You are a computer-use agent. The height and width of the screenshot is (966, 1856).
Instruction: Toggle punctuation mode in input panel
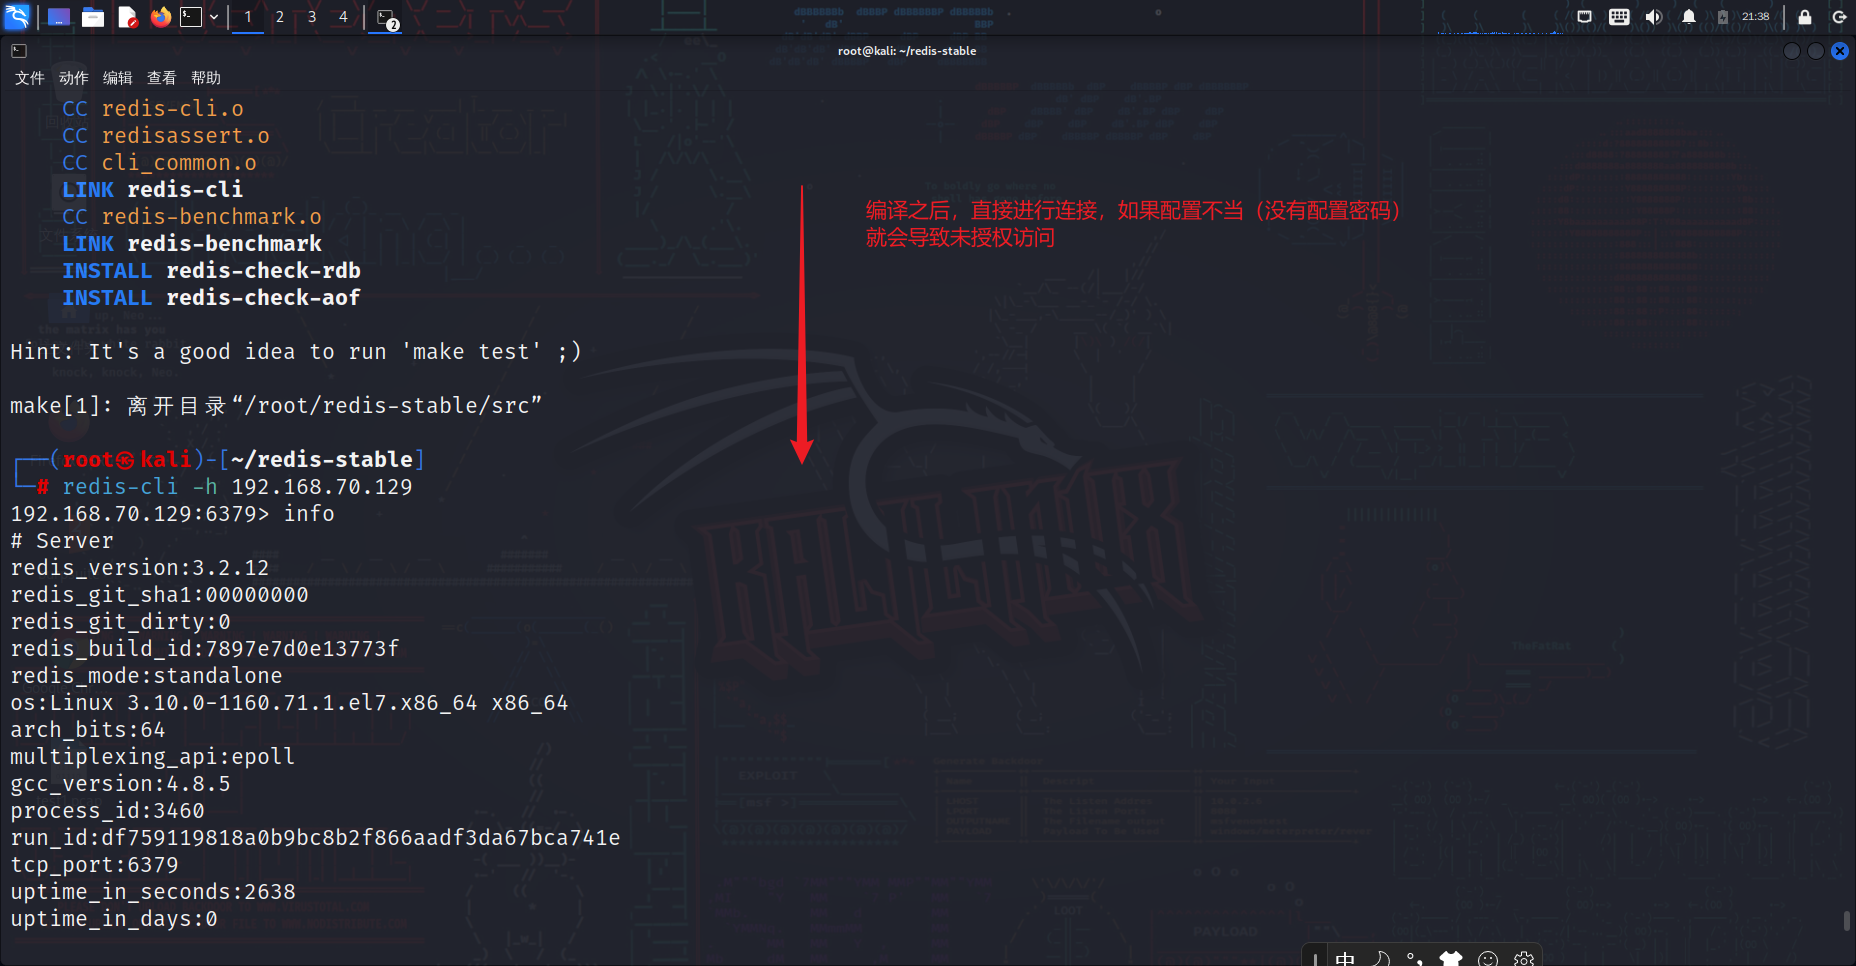[1415, 956]
